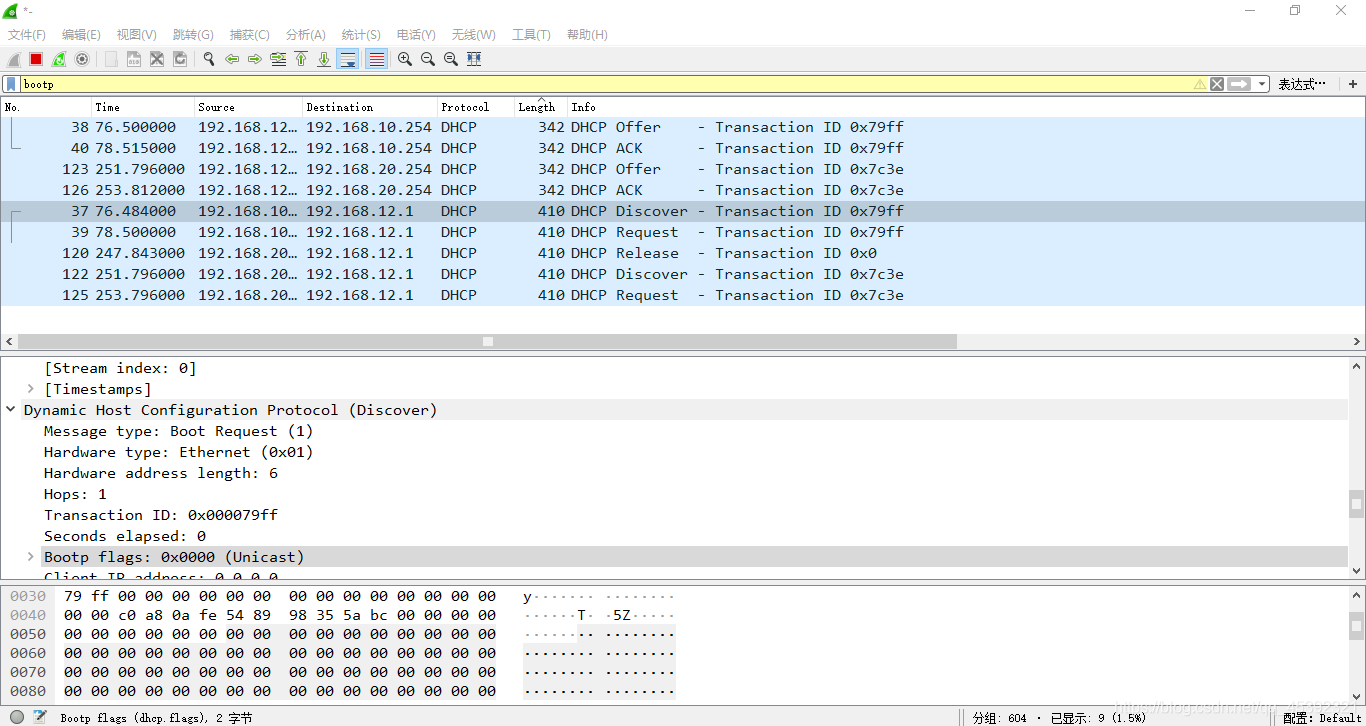Stop the running capture with red square
The width and height of the screenshot is (1366, 726).
tap(36, 59)
